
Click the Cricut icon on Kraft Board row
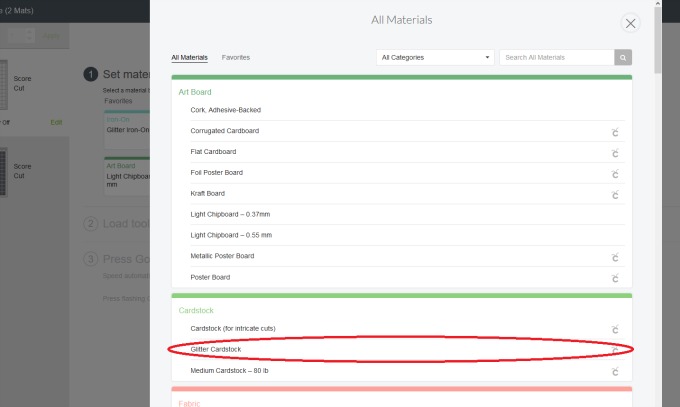tap(615, 195)
